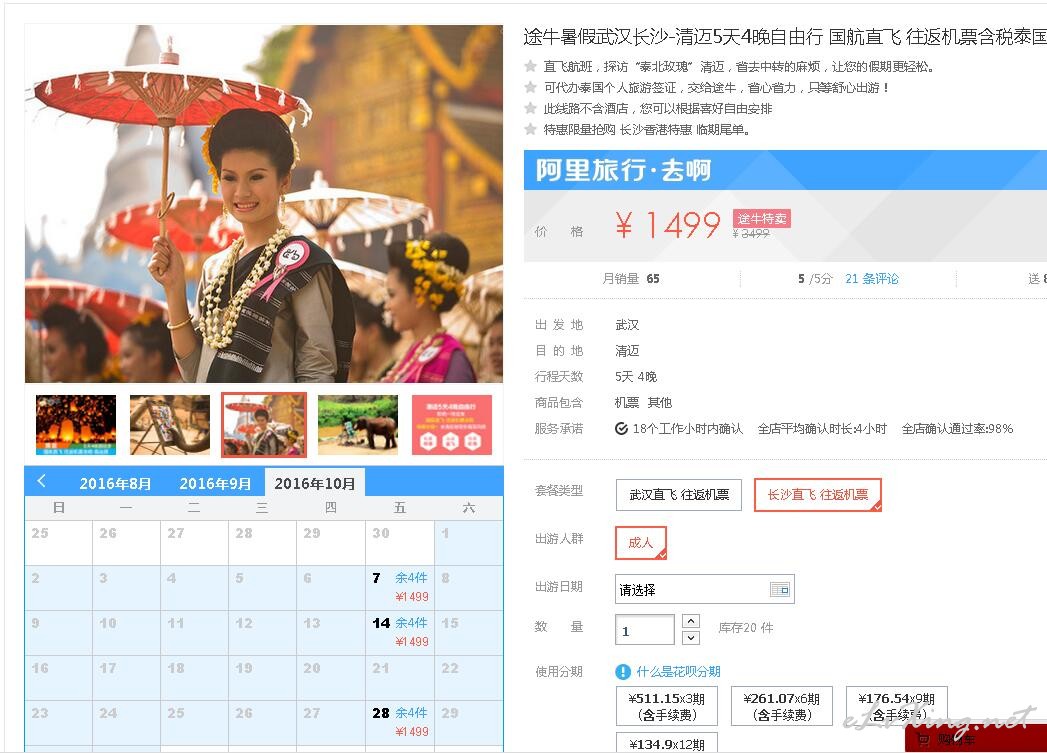Click 什么是花呗分期 help link

(678, 672)
